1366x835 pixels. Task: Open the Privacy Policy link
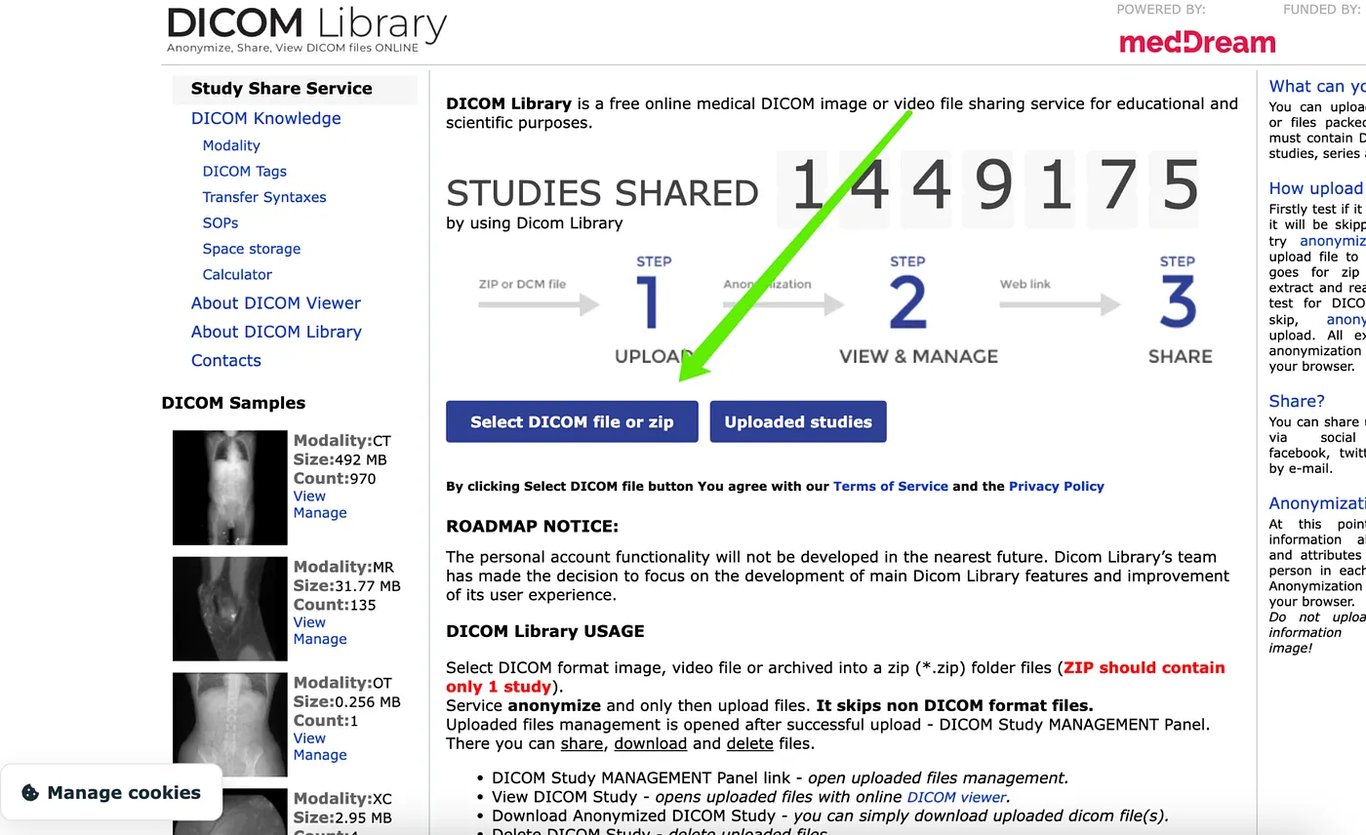1056,487
